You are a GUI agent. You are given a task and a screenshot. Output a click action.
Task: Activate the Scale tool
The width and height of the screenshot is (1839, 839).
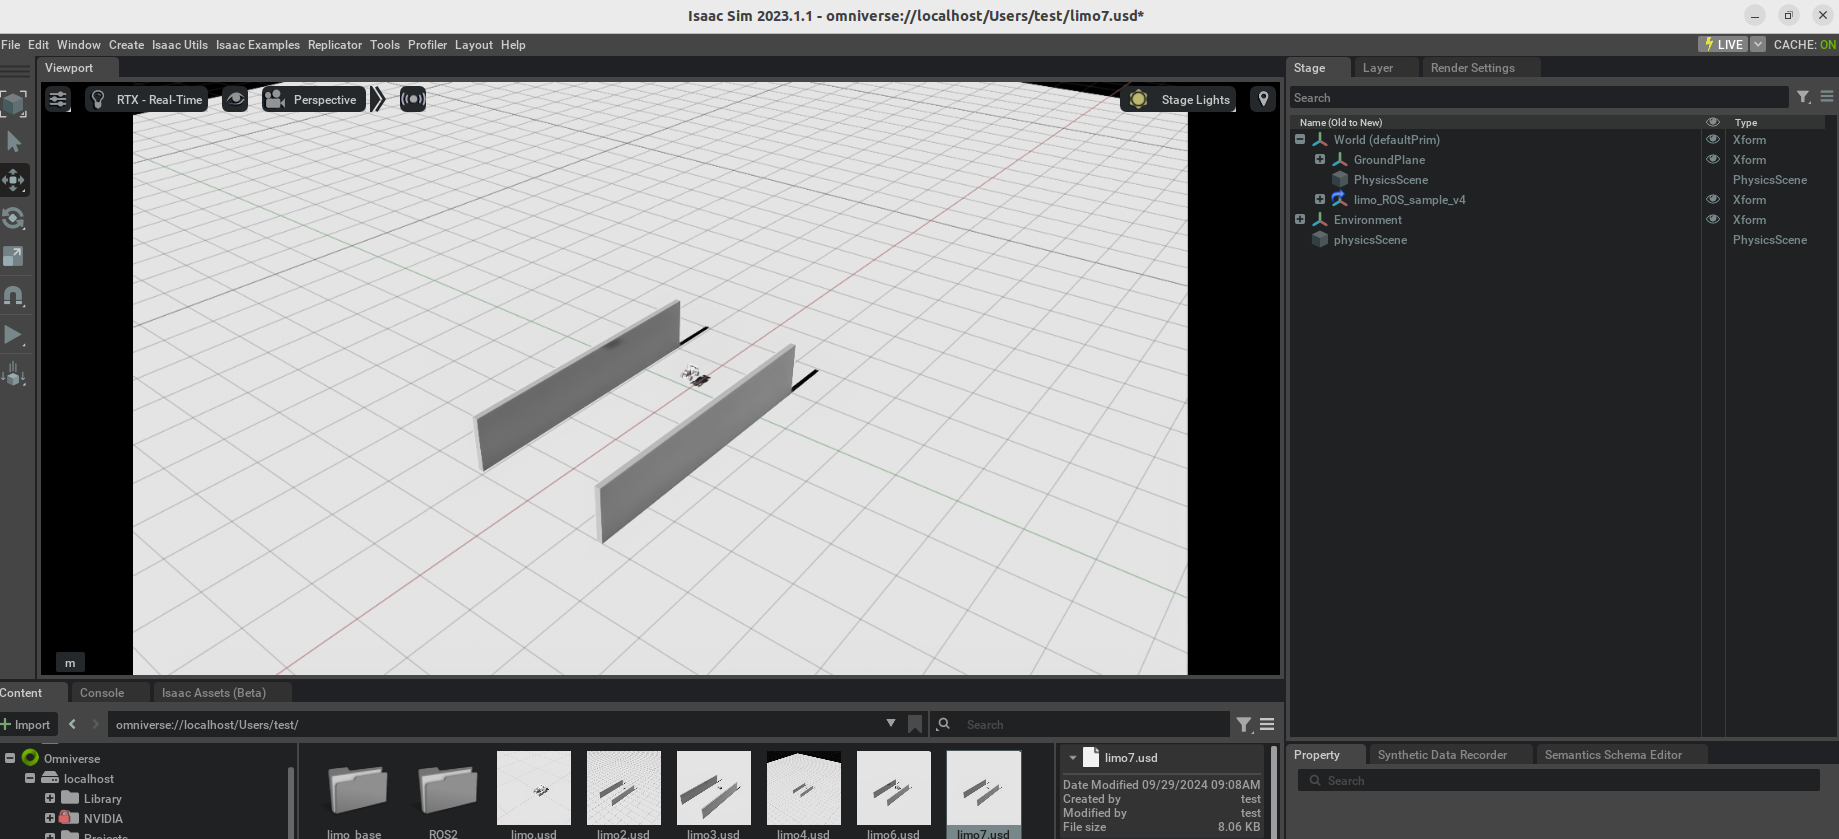[x=14, y=256]
